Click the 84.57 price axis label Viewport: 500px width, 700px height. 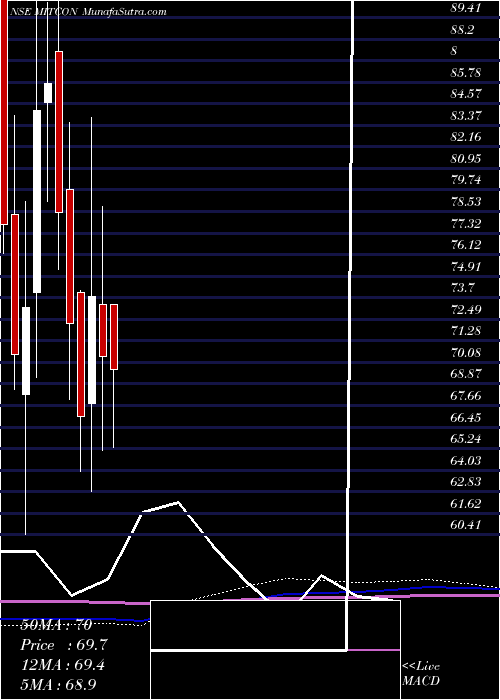tap(466, 94)
